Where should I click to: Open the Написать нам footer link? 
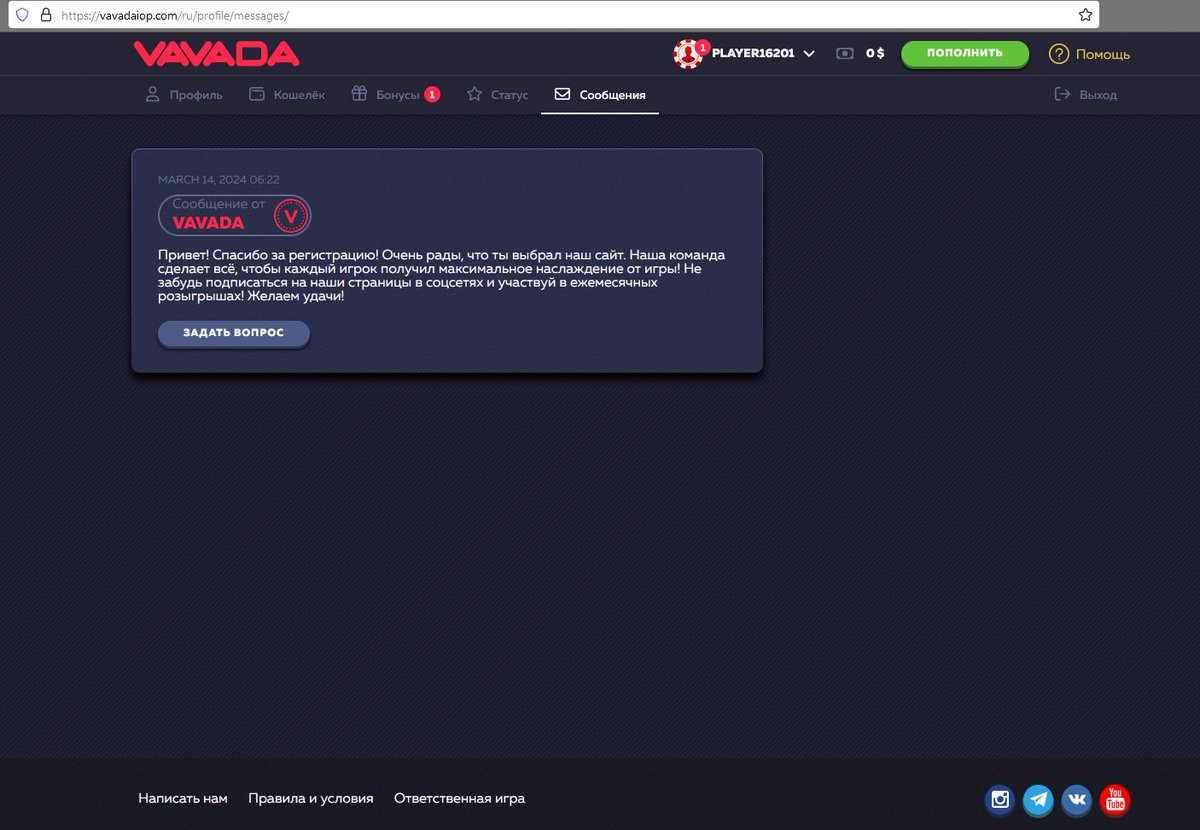tap(183, 798)
